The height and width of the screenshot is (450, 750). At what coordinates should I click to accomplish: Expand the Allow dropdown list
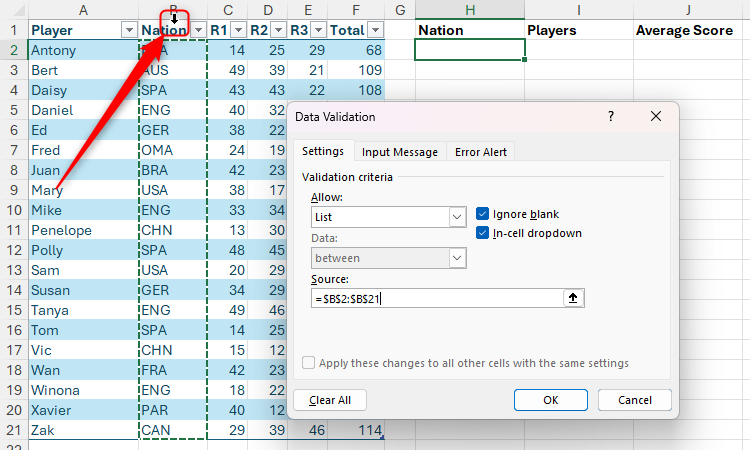[x=457, y=217]
